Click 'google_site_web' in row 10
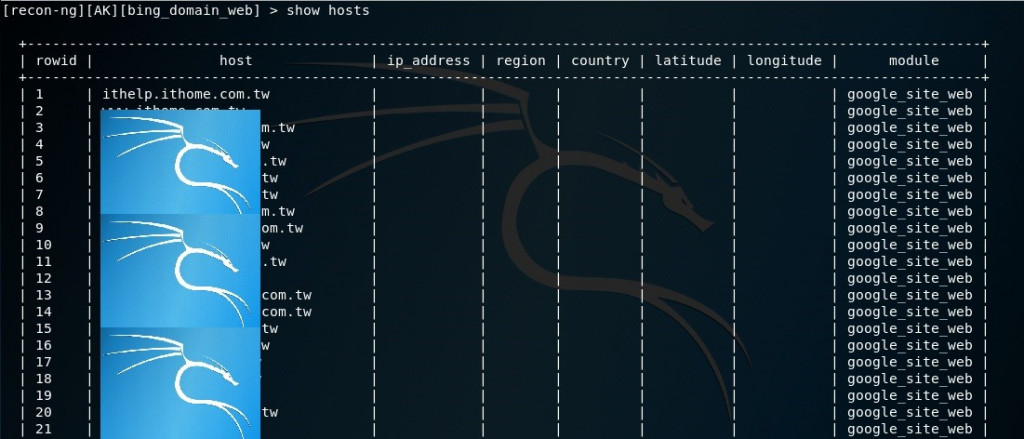 click(910, 245)
